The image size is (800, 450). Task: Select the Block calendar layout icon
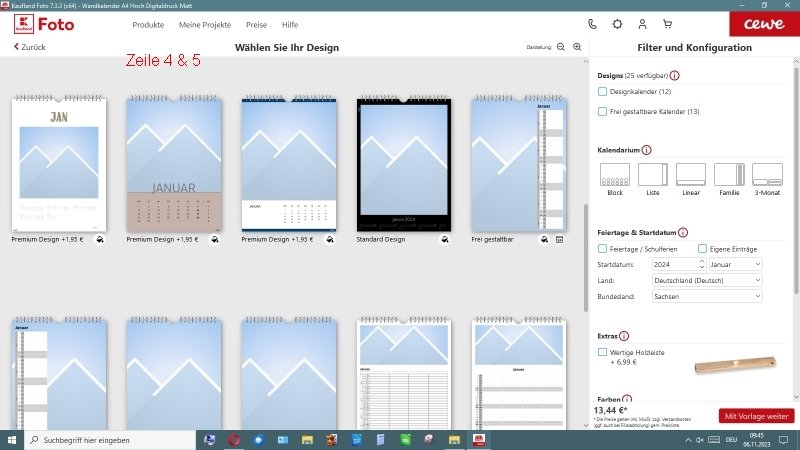click(x=614, y=174)
